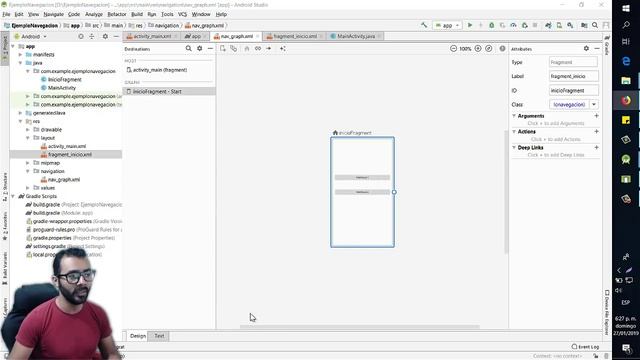This screenshot has height=360, width=640.
Task: Add an argument with the plus icon
Action: 596,116
